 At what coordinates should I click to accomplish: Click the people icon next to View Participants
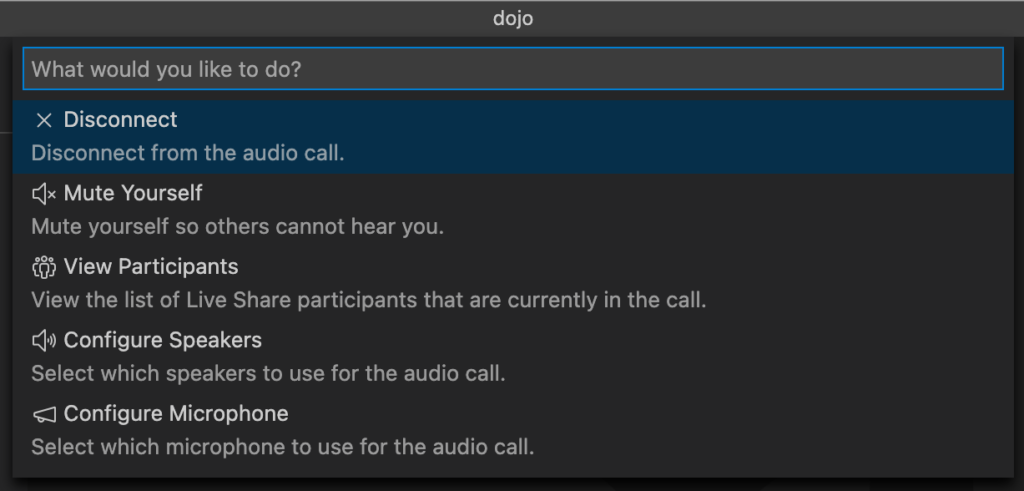tap(44, 267)
